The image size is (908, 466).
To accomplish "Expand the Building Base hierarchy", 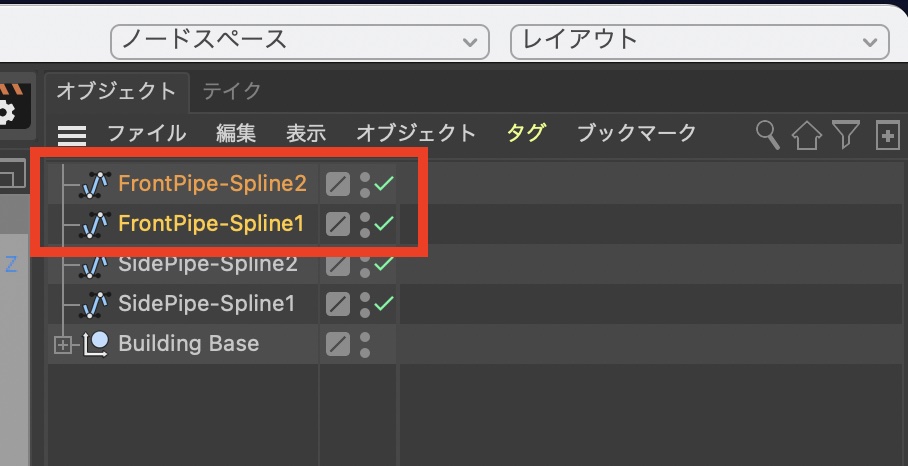I will (64, 344).
